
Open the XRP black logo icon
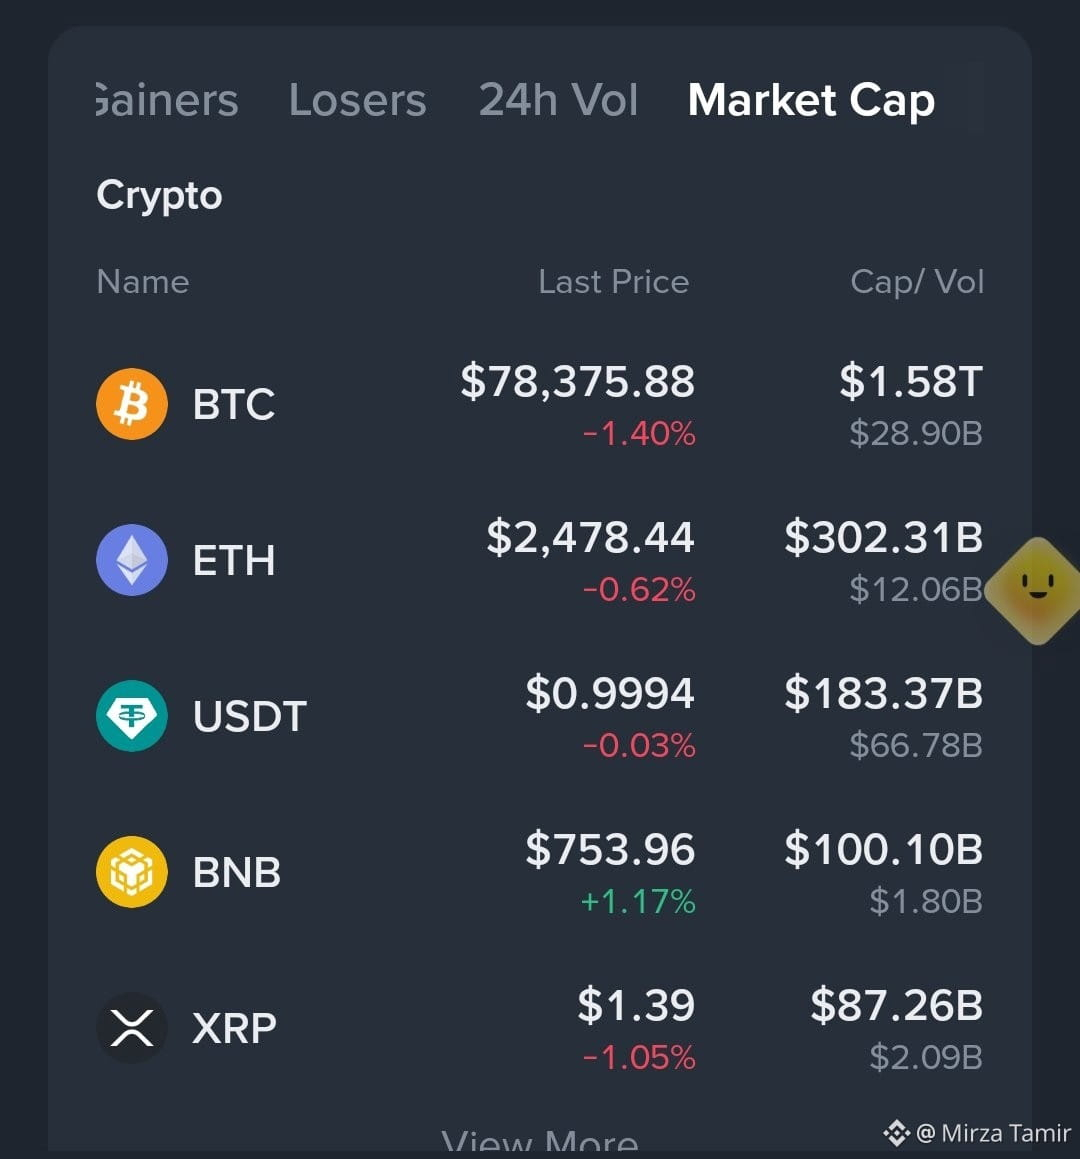pos(132,1027)
